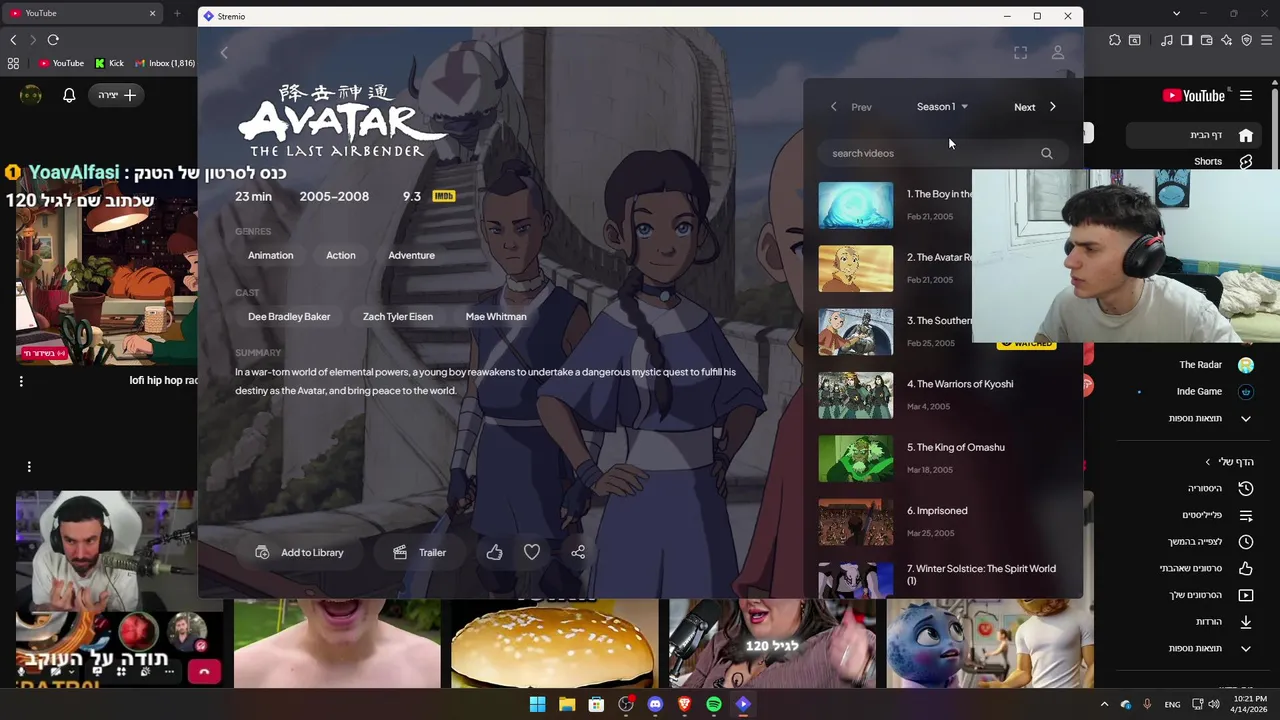1280x720 pixels.
Task: Open the Kick bookmark
Action: pyautogui.click(x=110, y=63)
